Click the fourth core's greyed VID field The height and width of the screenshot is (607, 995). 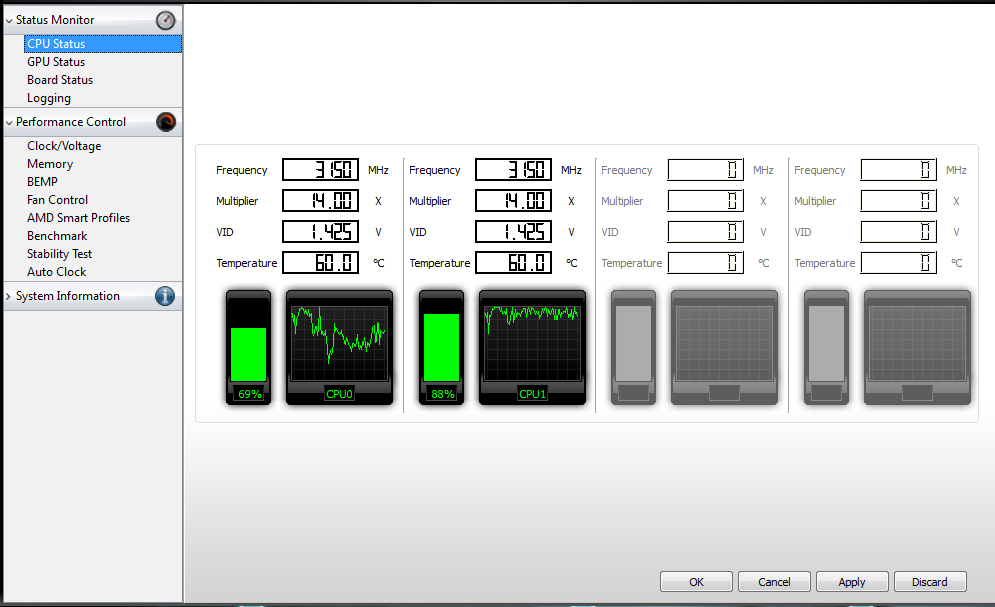899,232
